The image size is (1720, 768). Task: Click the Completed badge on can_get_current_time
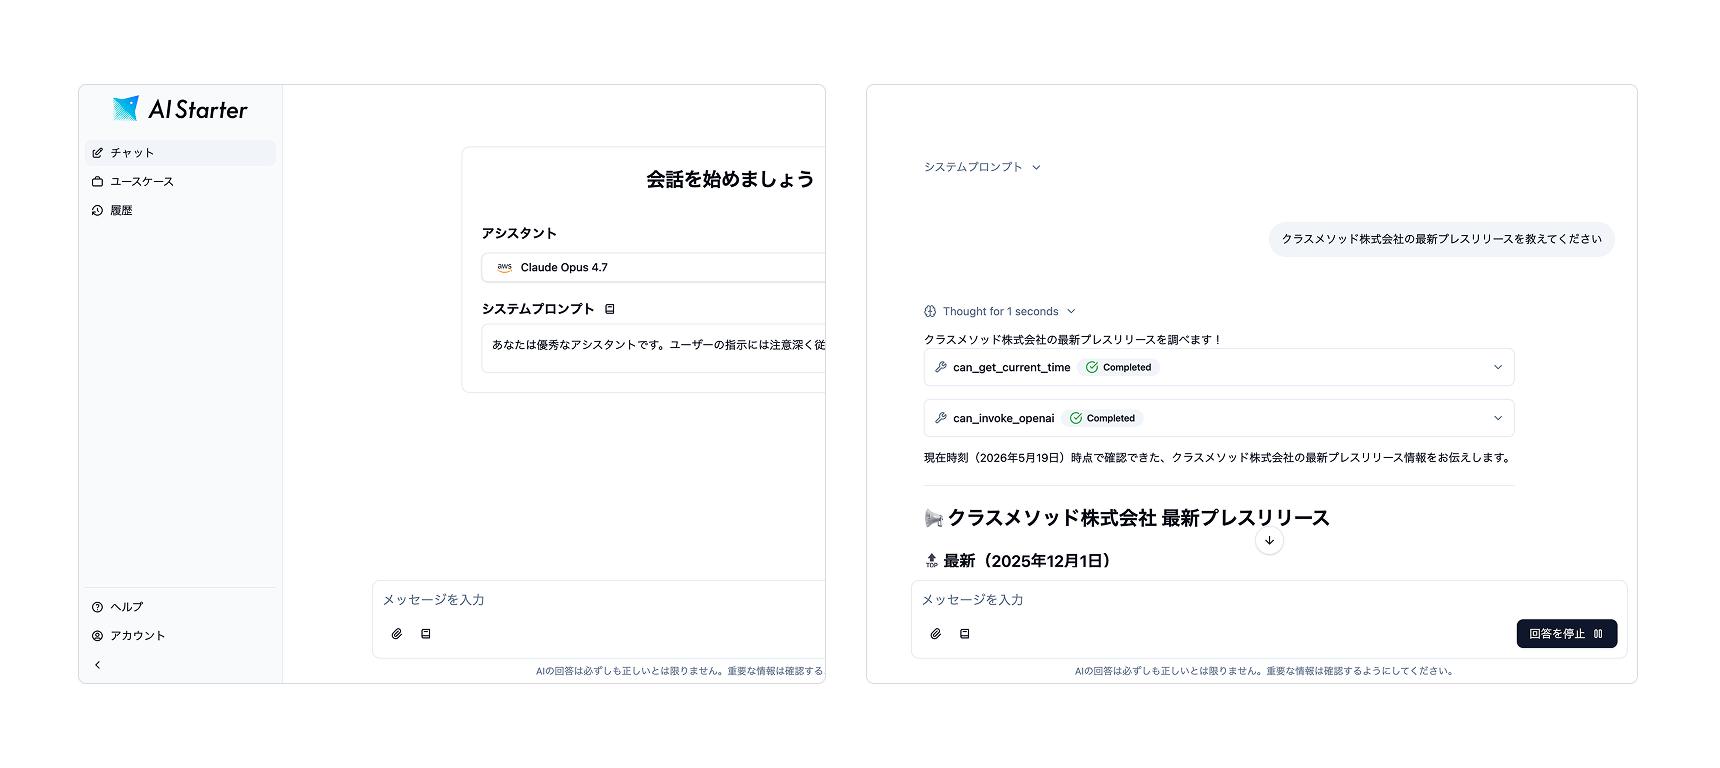1119,368
